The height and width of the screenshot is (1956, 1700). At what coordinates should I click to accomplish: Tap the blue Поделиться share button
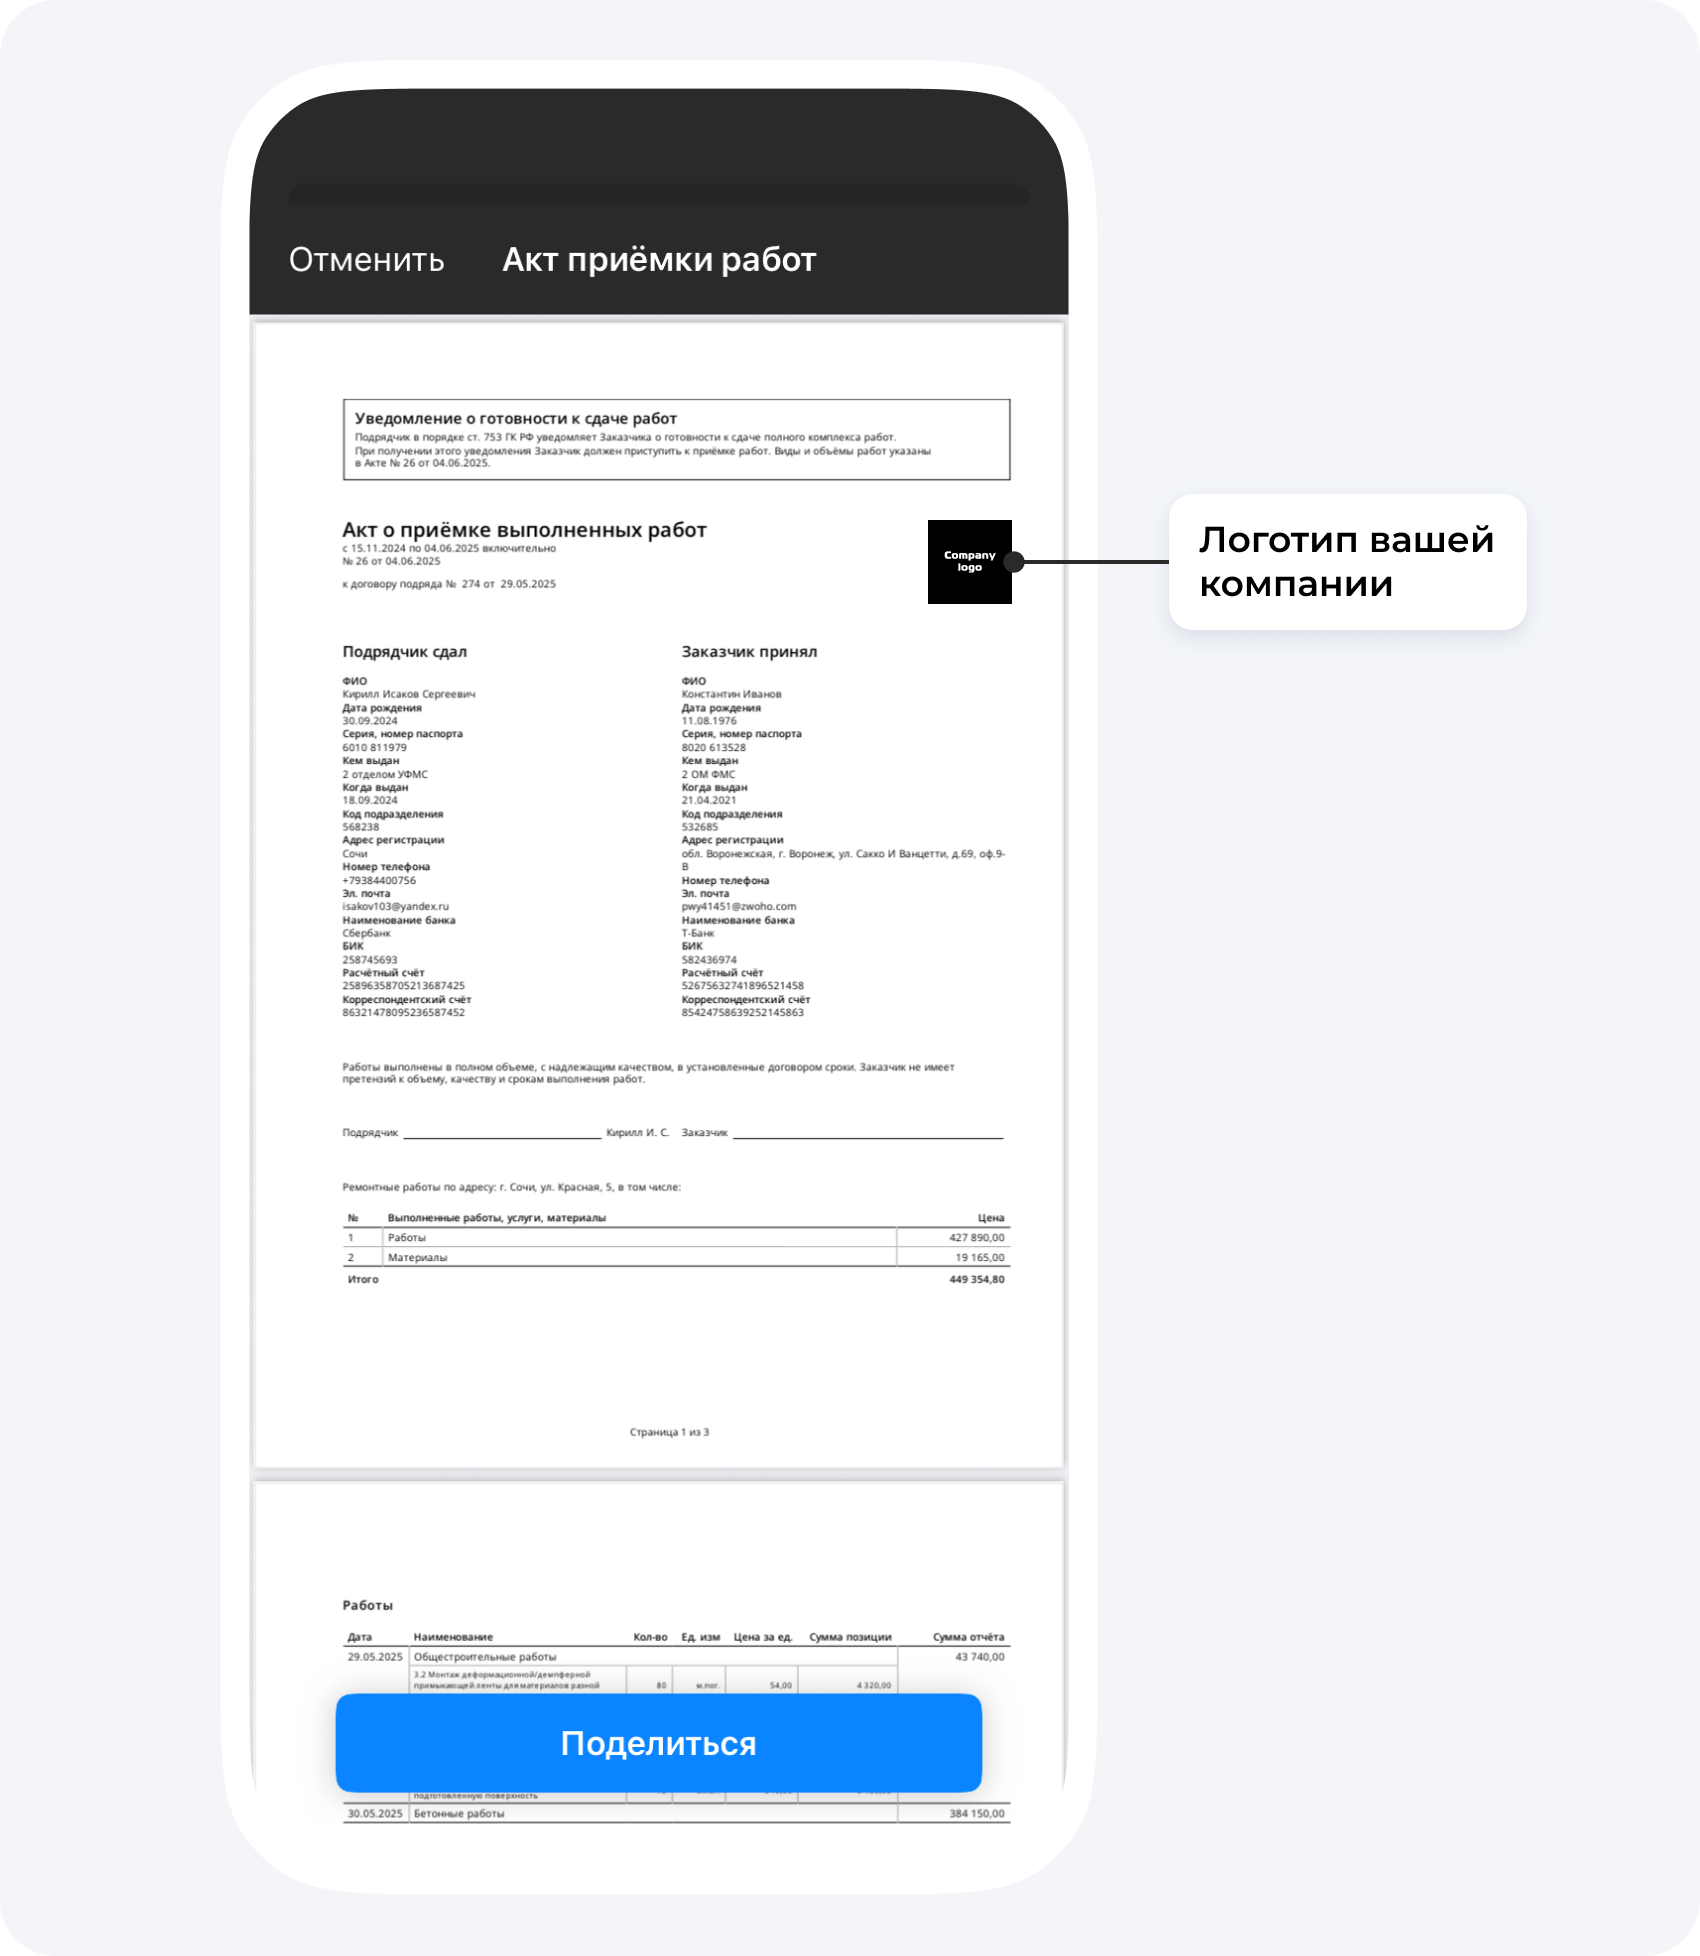point(659,1743)
